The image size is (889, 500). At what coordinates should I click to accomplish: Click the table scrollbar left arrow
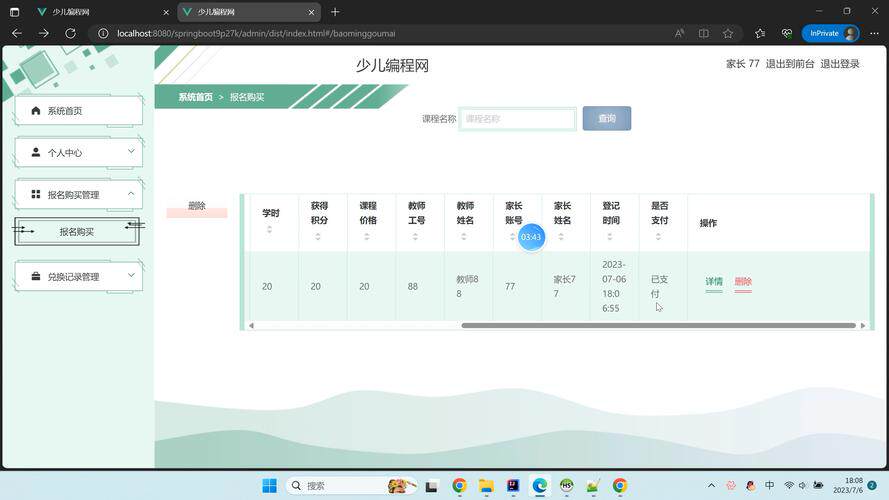click(x=251, y=325)
